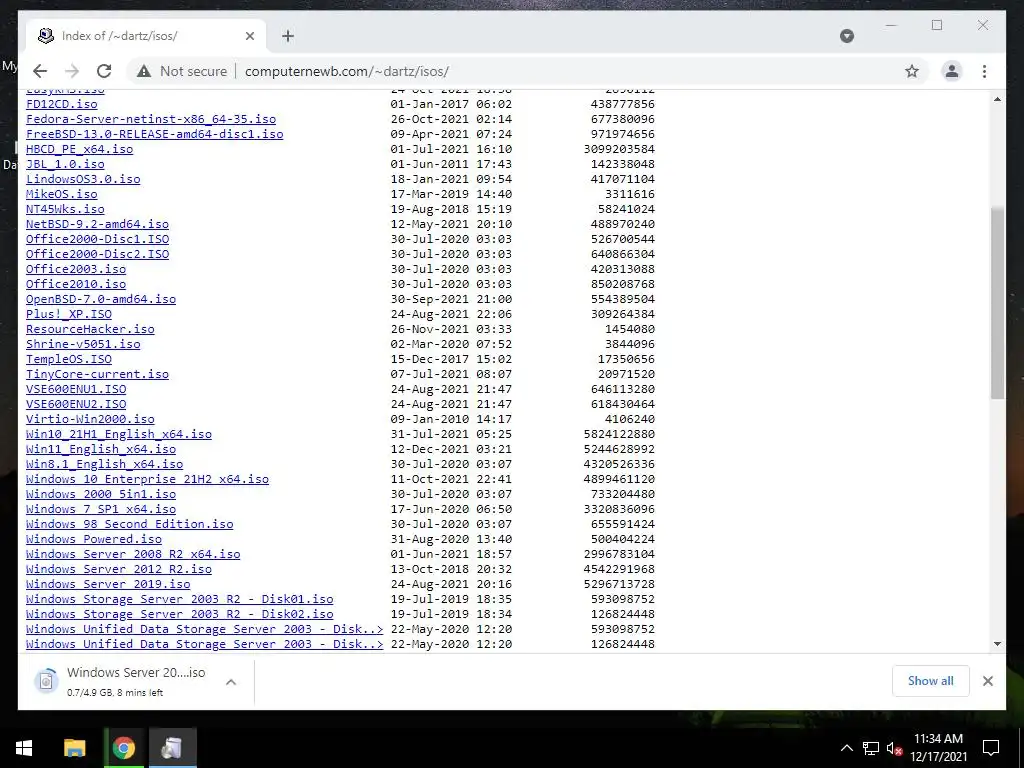1024x768 pixels.
Task: Open the JBL_1.0.iso link
Action: 65,164
